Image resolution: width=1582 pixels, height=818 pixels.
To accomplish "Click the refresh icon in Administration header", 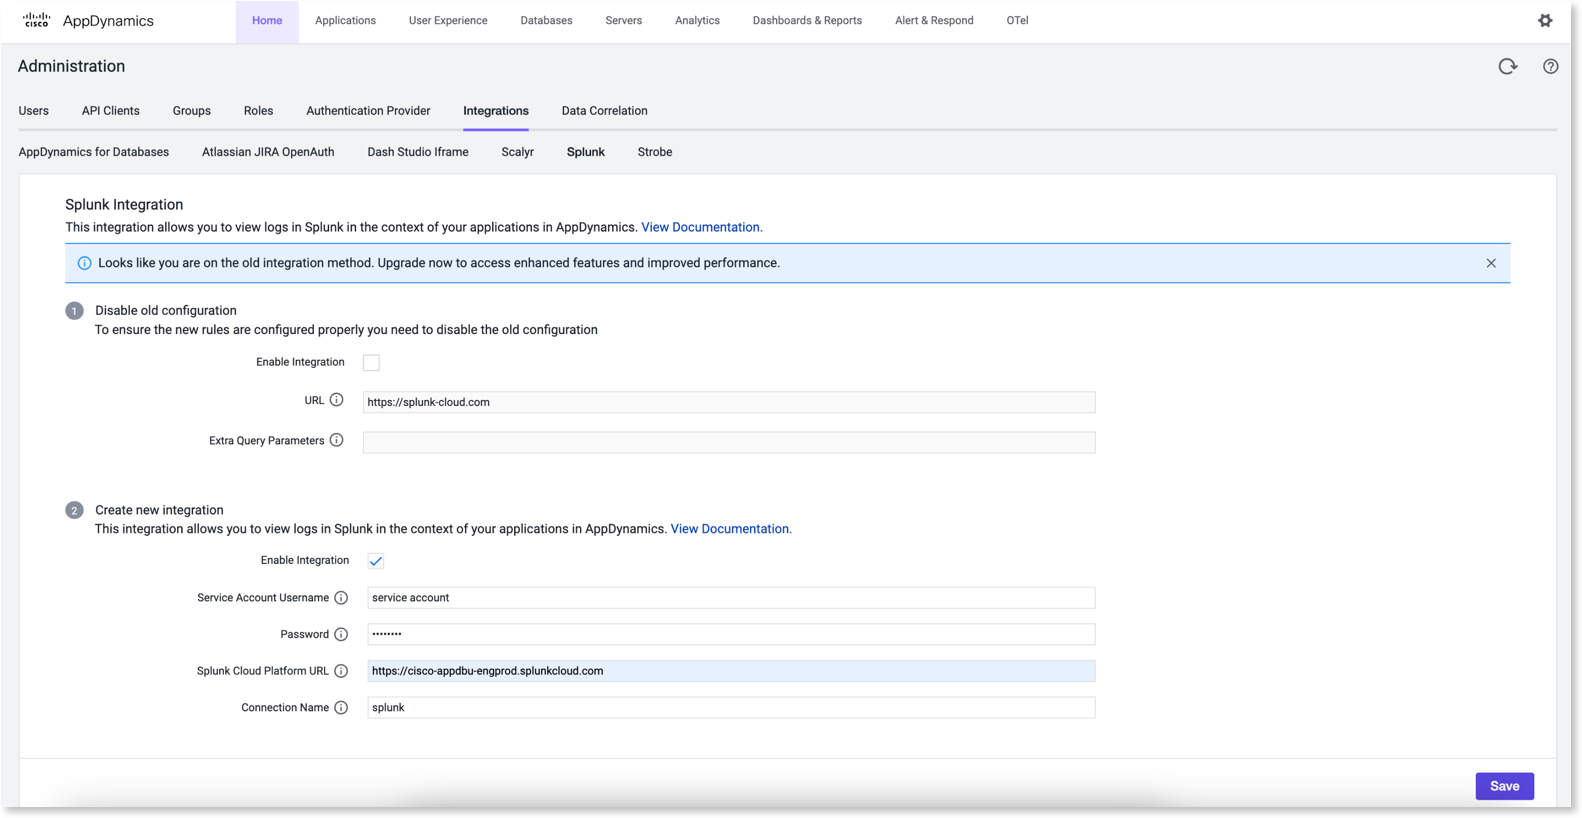I will point(1507,66).
